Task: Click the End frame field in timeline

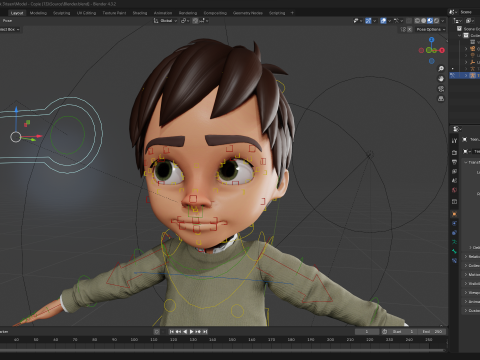Action: point(432,331)
